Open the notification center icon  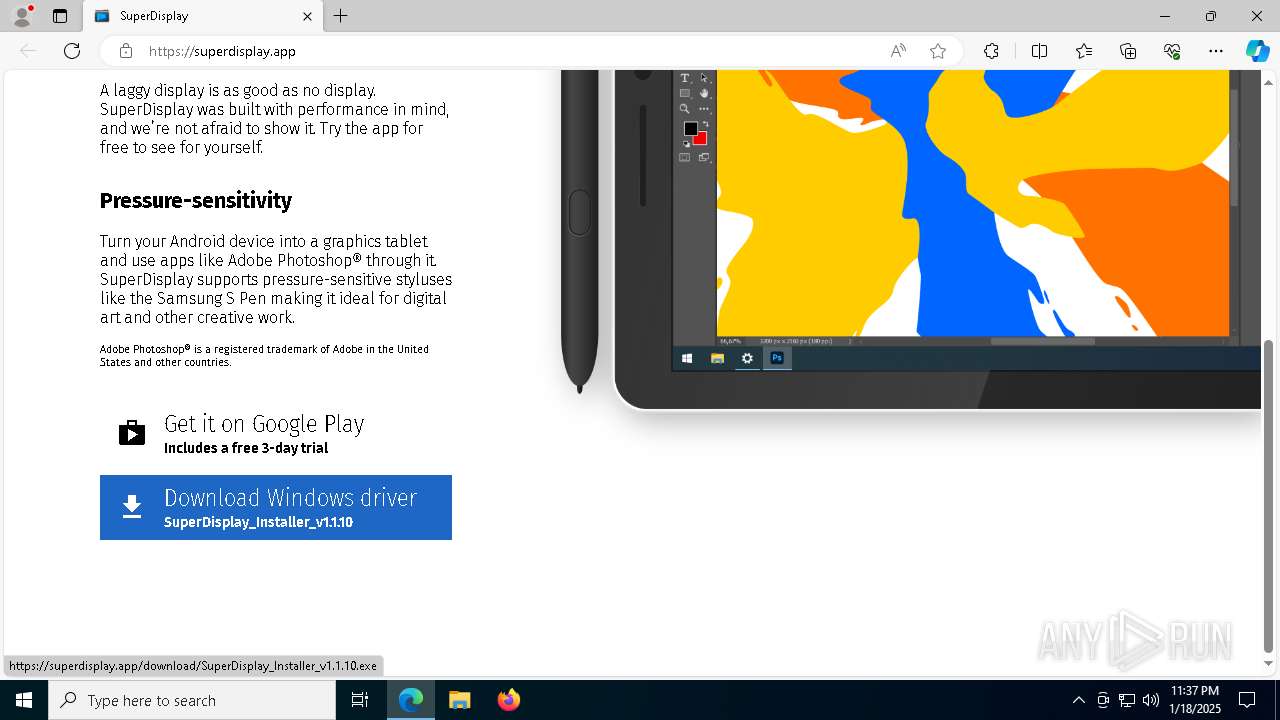(x=1247, y=700)
